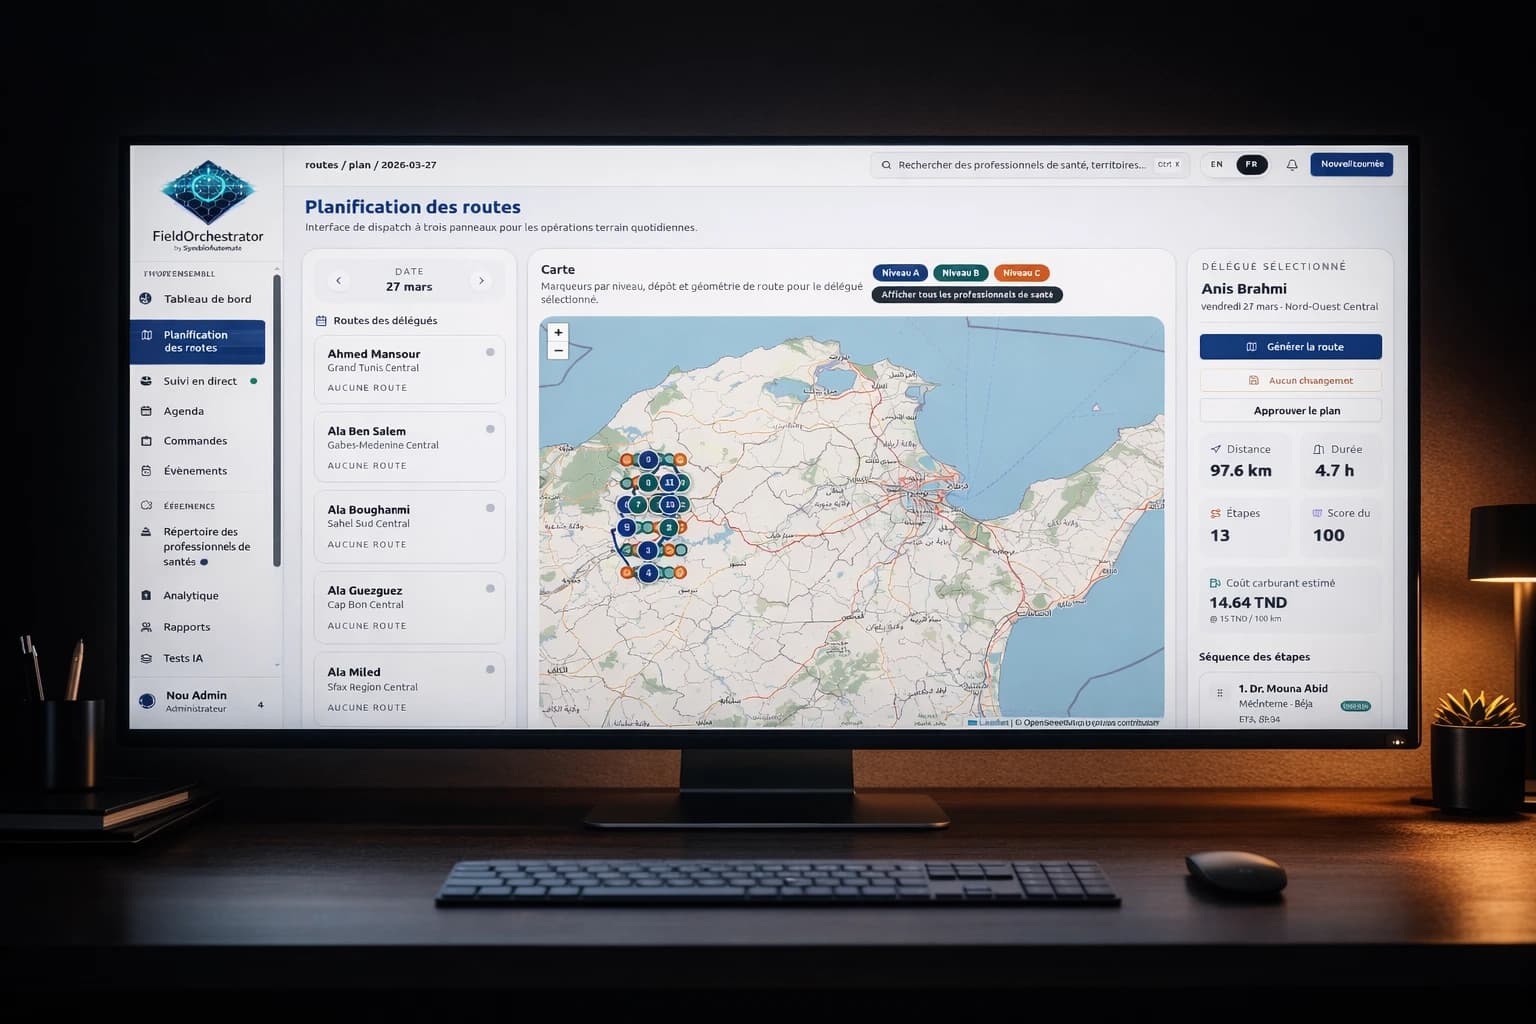Viewport: 1536px width, 1024px height.
Task: Select the Suivi en direct icon
Action: [147, 381]
